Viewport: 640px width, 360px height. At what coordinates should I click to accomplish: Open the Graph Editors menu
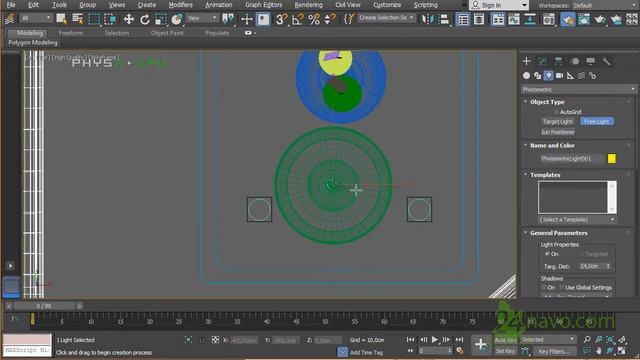tap(264, 5)
